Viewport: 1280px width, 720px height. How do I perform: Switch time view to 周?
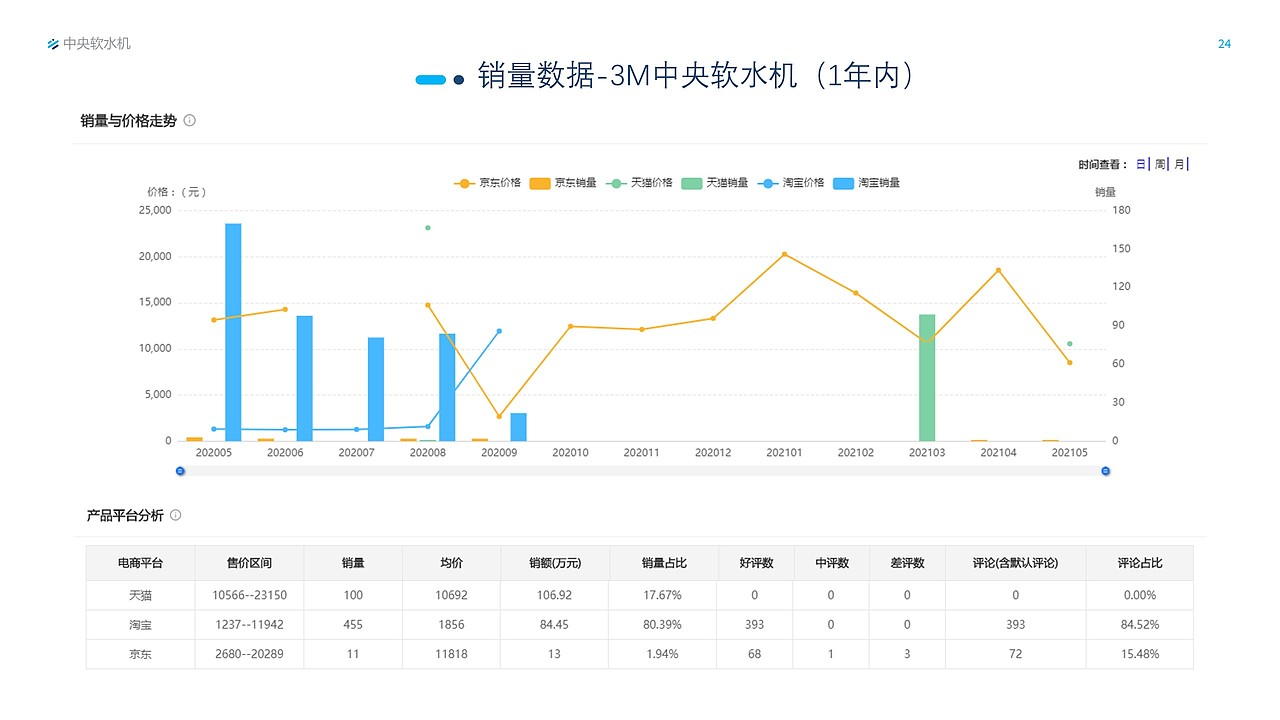point(1161,164)
